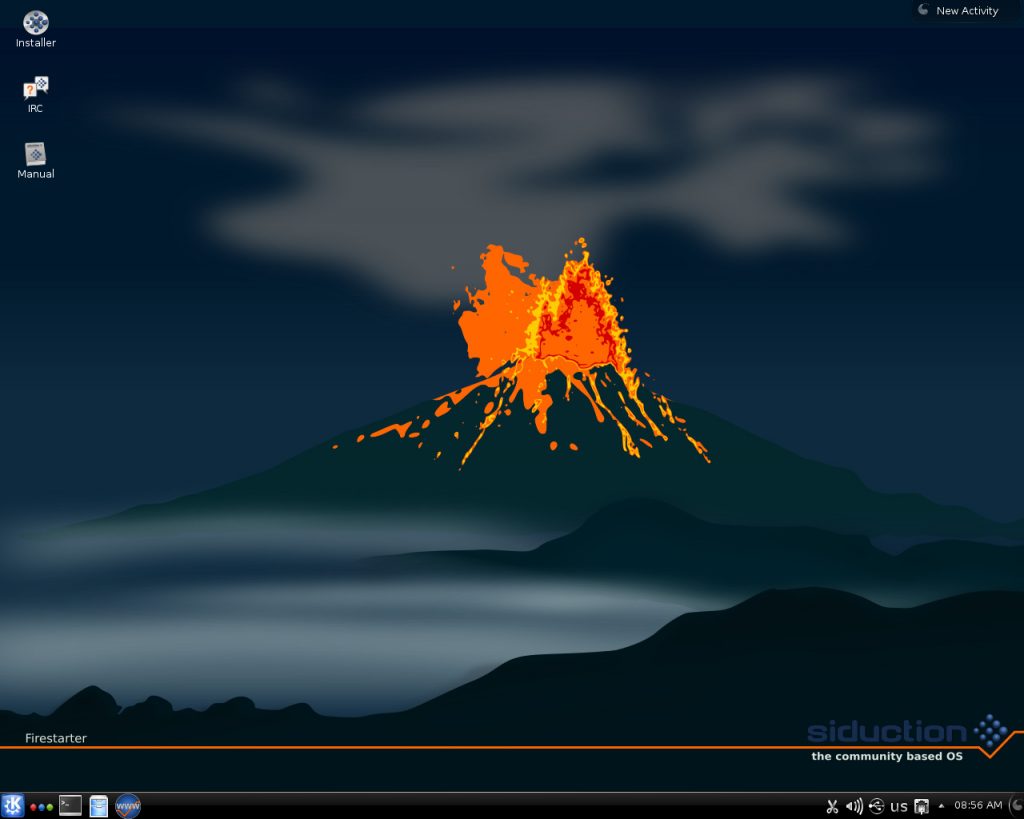Open the KDE application launcher menu
Image resolution: width=1024 pixels, height=819 pixels.
pos(12,806)
